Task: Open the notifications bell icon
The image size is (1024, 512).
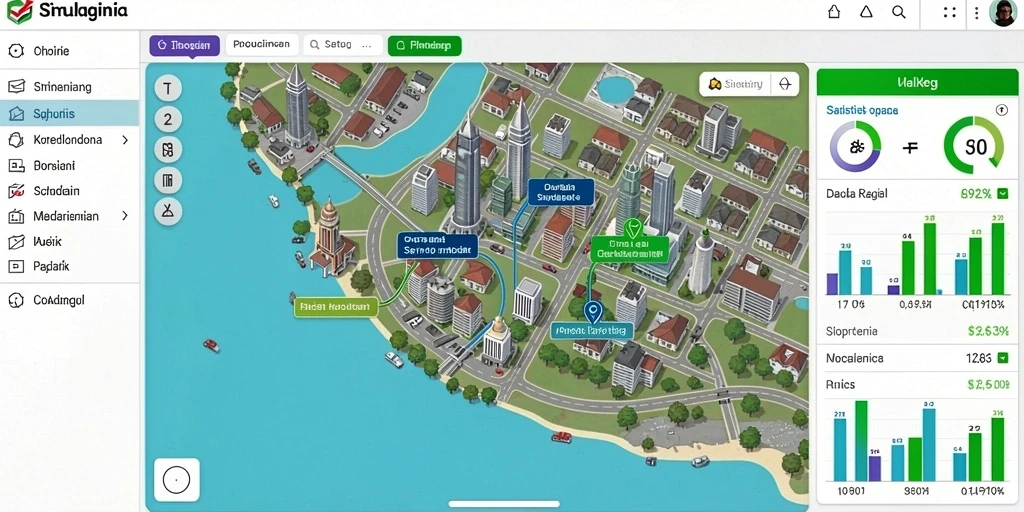Action: click(866, 12)
